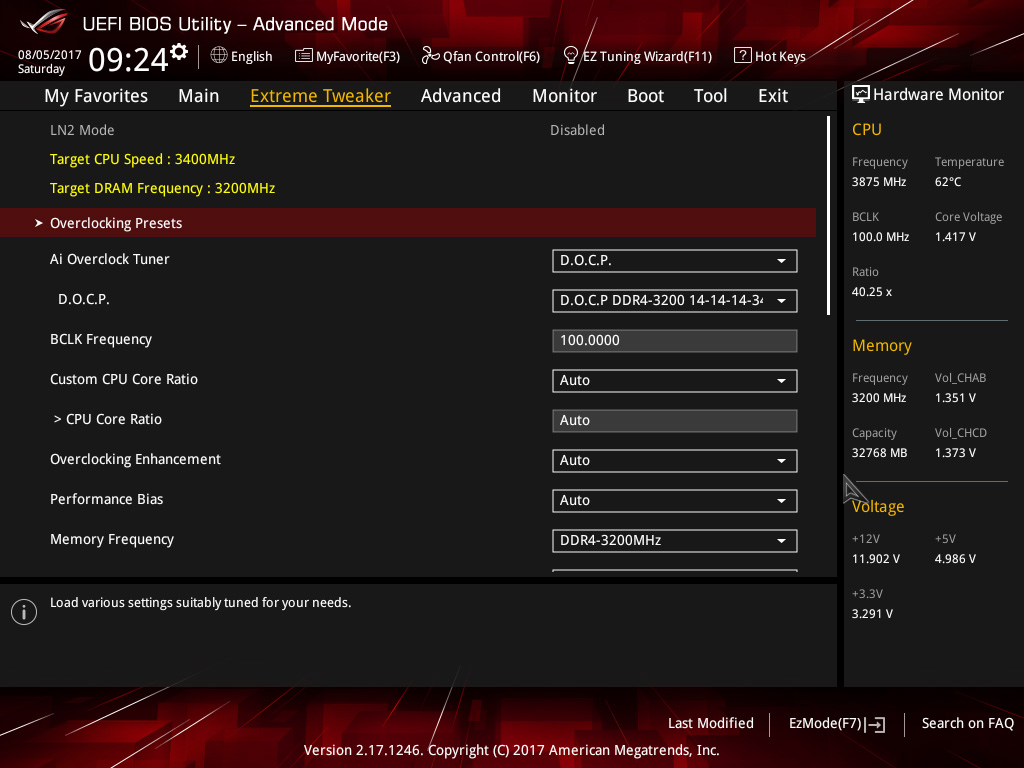The image size is (1024, 768).
Task: Switch to the Boot tab
Action: [x=645, y=96]
